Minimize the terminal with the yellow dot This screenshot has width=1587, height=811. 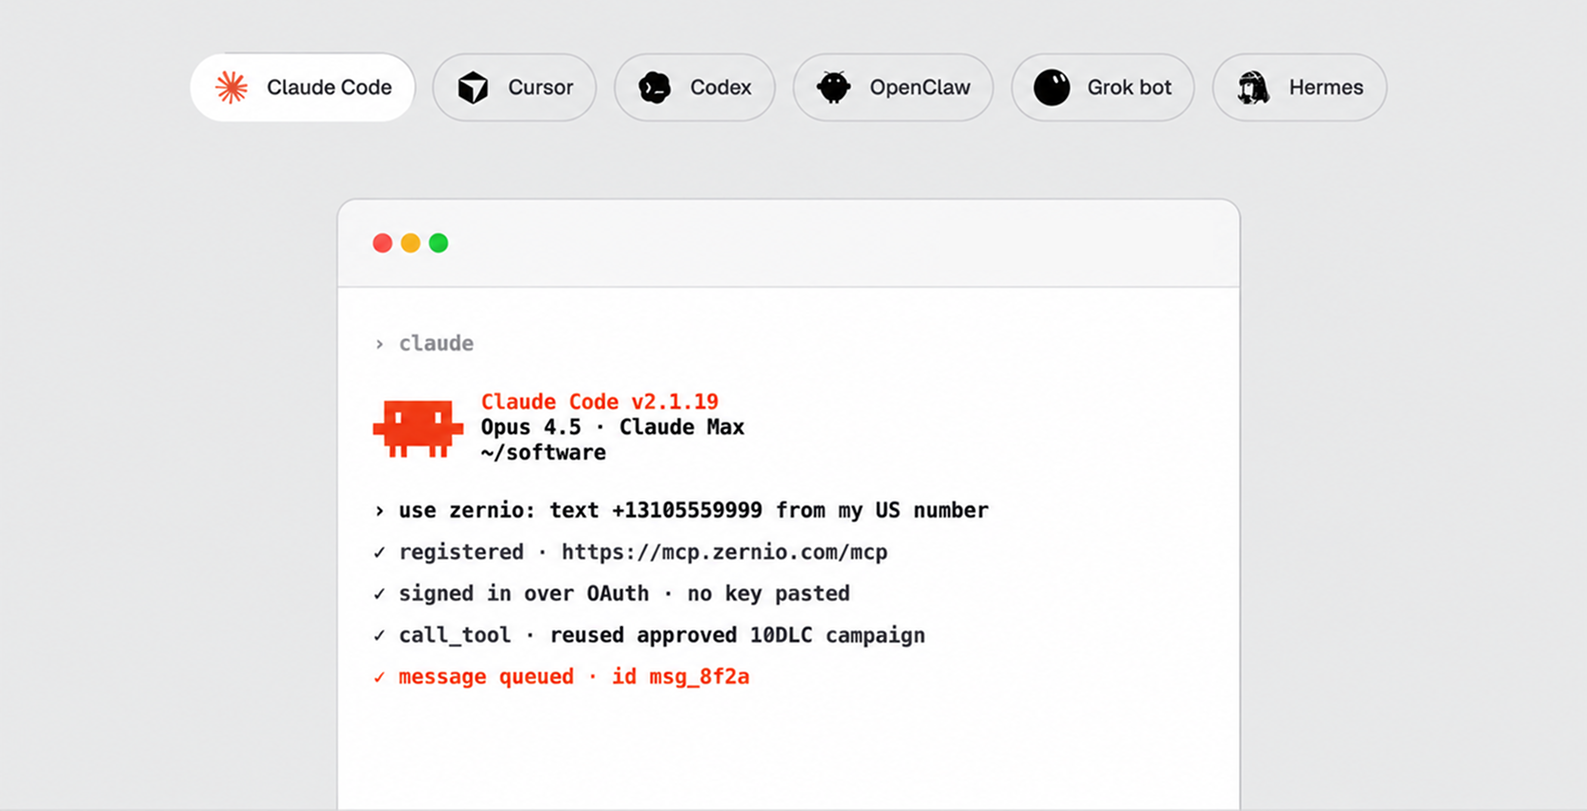410,243
